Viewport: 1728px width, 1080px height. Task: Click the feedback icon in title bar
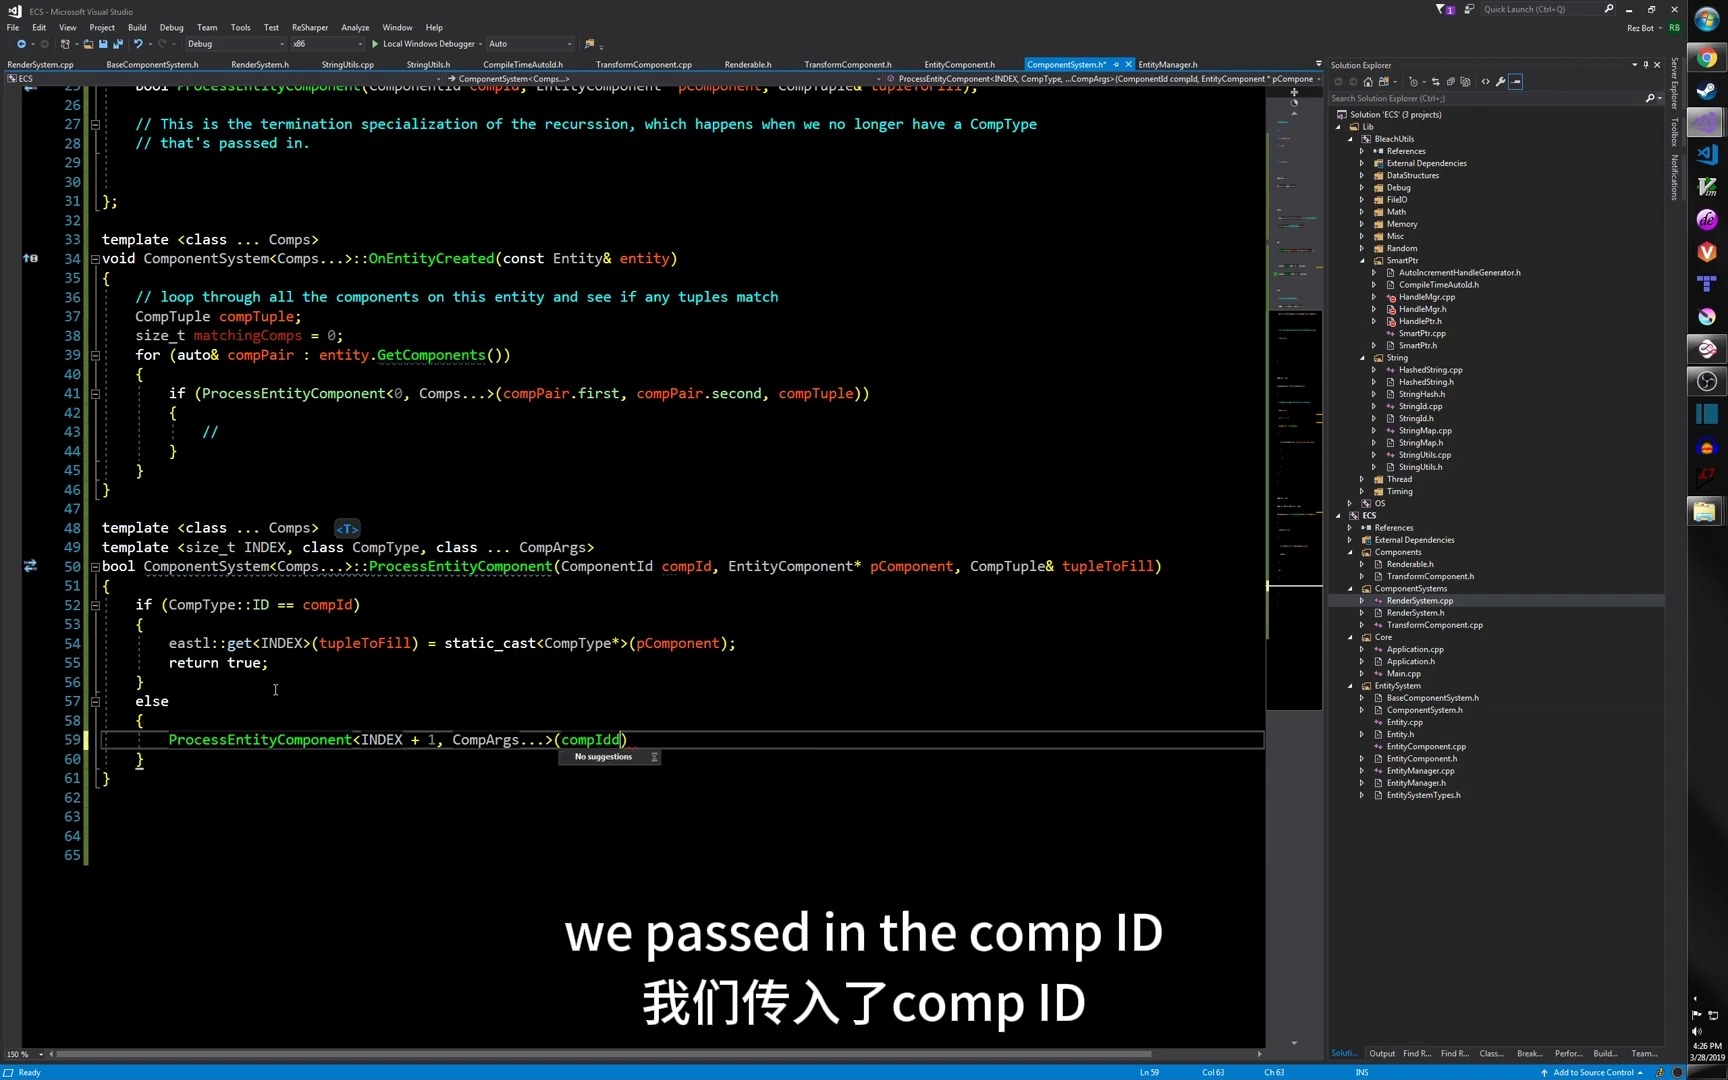tap(1469, 9)
